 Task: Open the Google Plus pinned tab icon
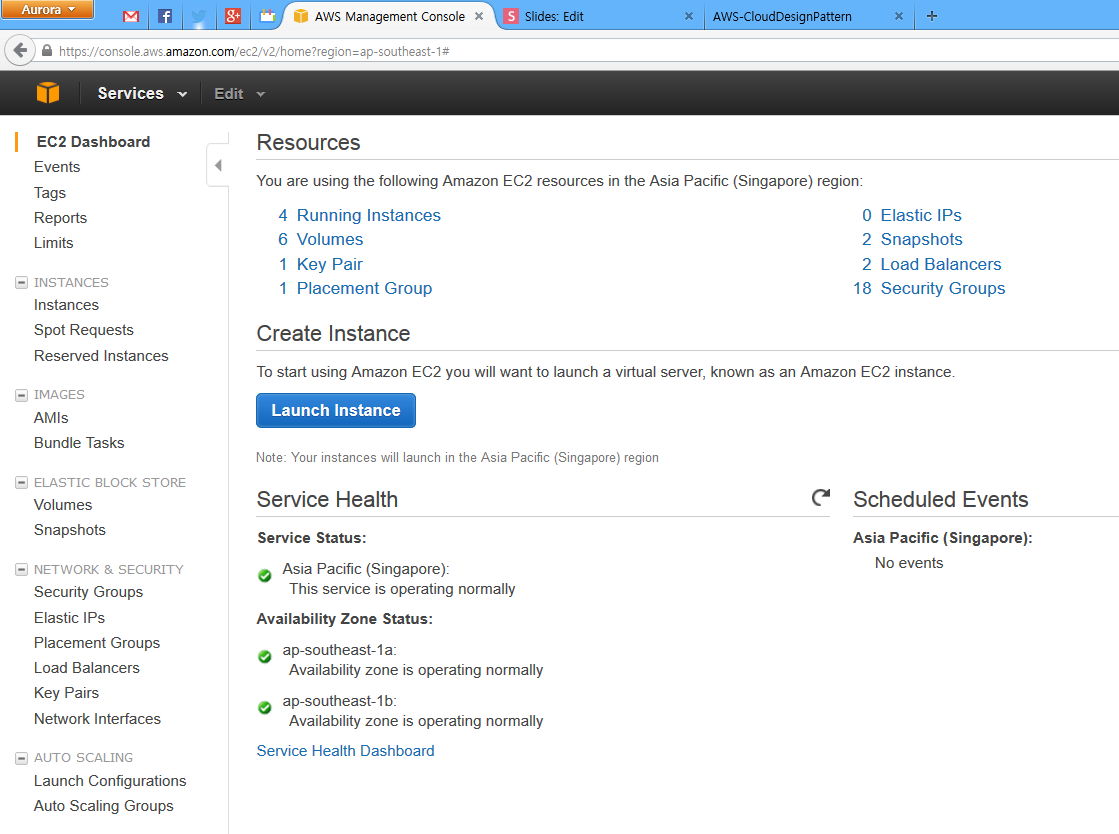[x=233, y=16]
